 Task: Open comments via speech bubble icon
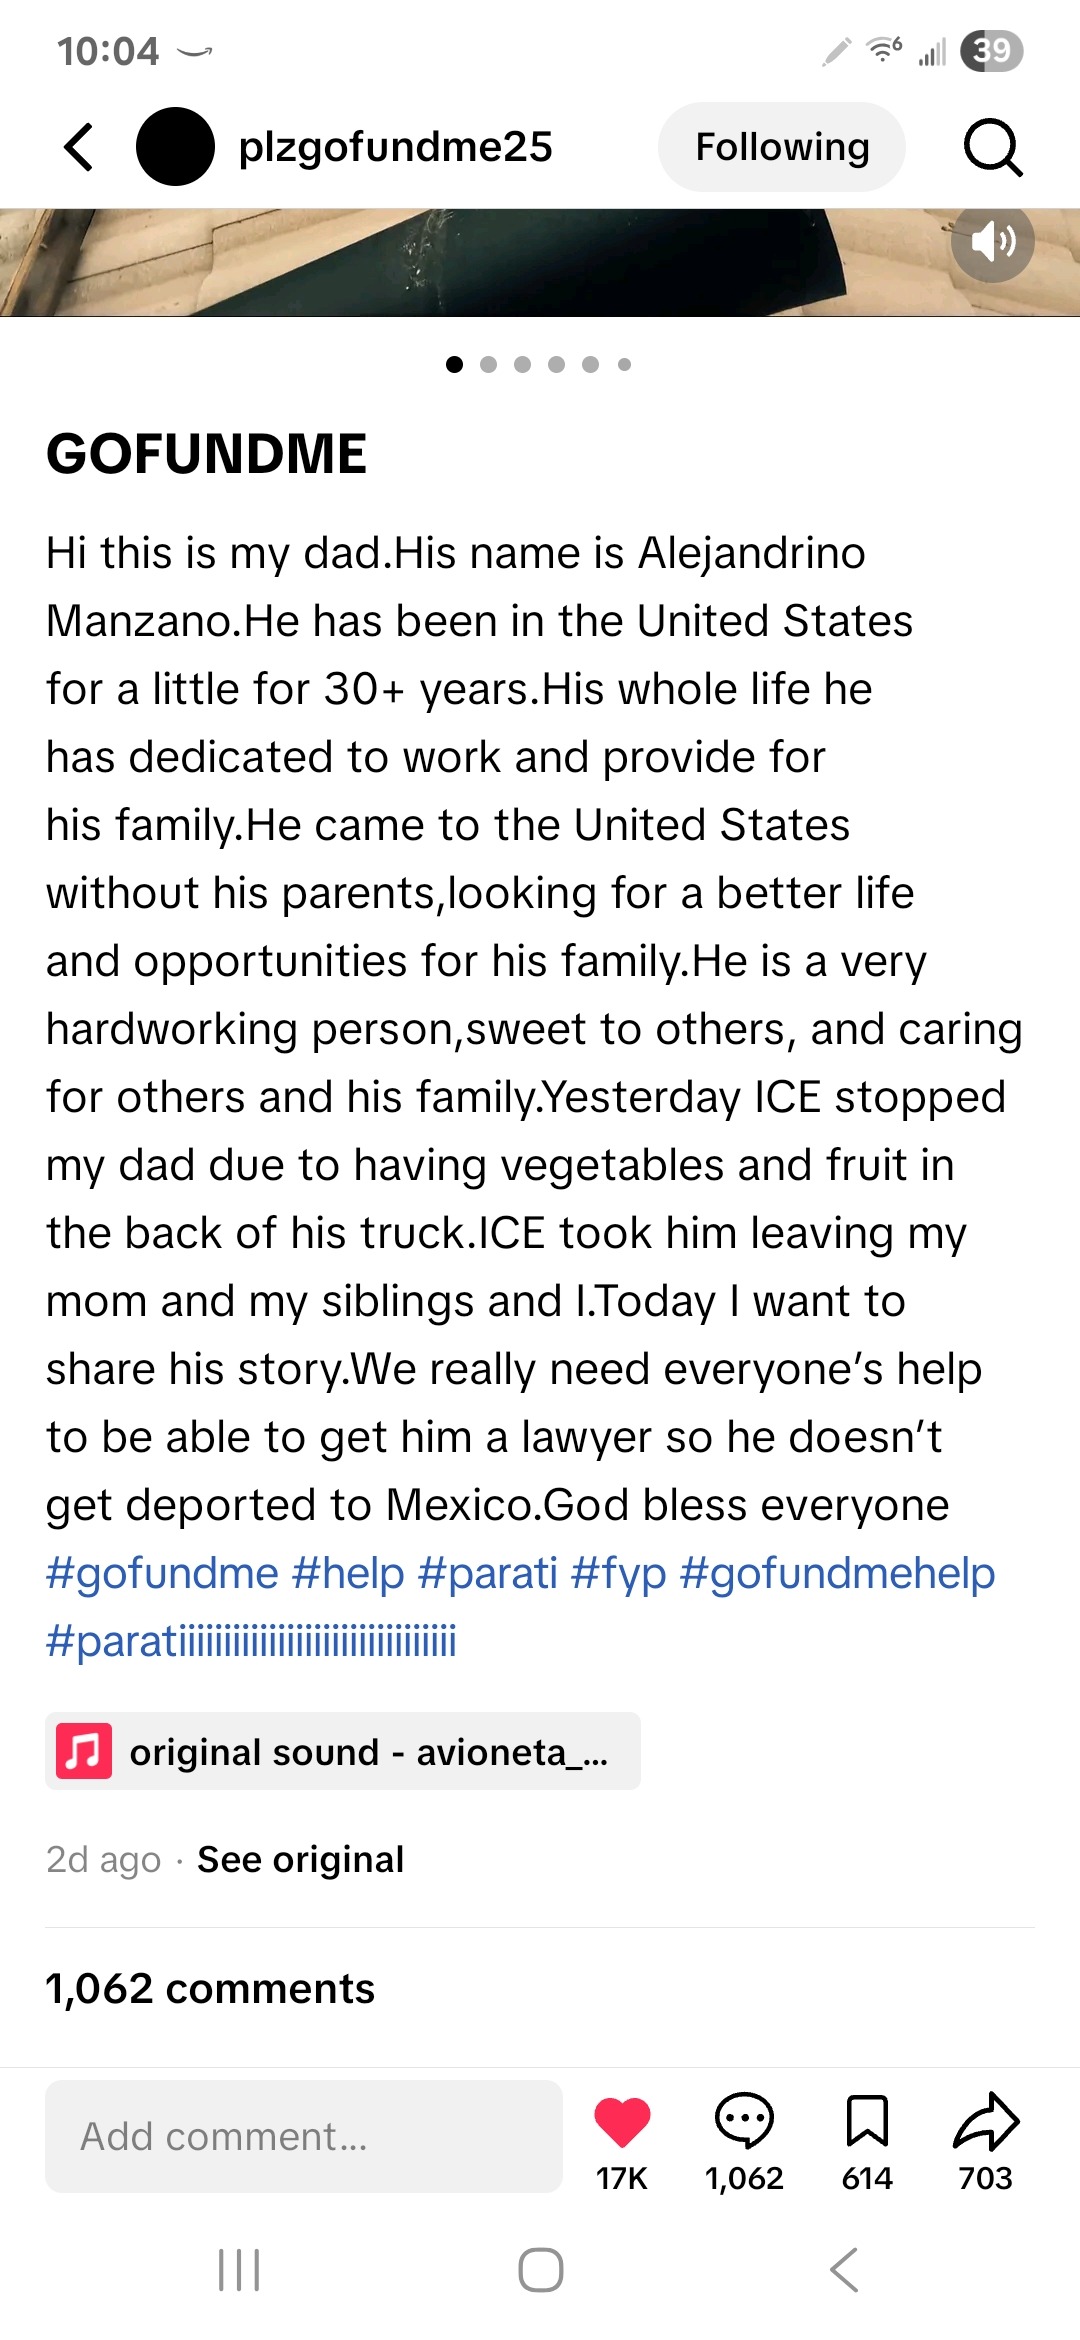pyautogui.click(x=744, y=2120)
